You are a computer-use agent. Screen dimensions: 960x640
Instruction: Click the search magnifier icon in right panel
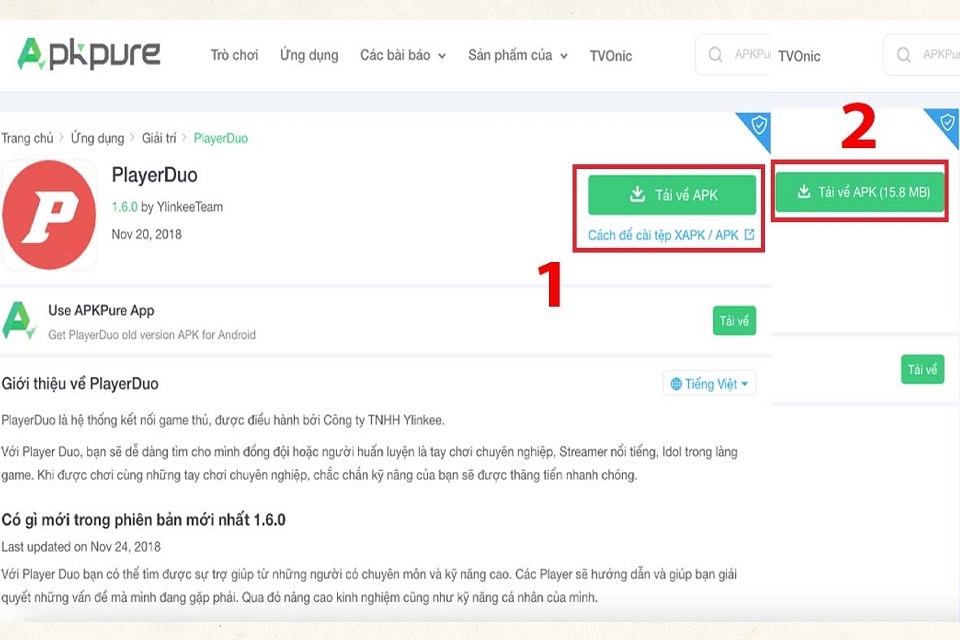click(904, 55)
